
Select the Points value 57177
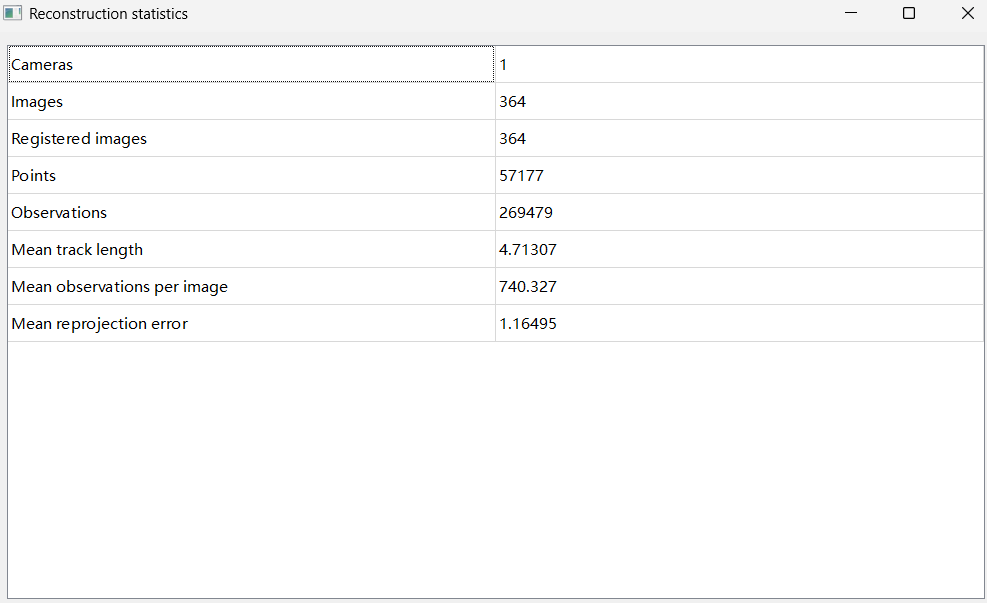coord(521,176)
